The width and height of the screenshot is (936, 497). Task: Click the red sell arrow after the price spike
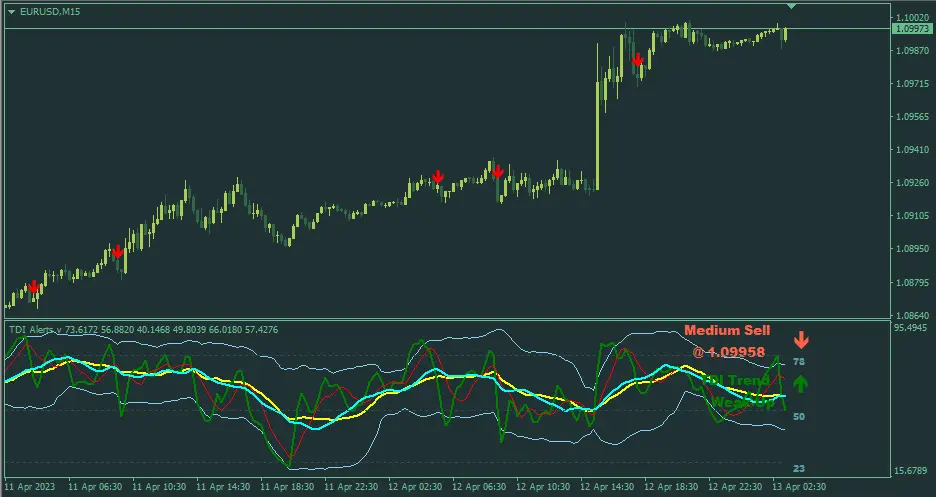[x=638, y=60]
